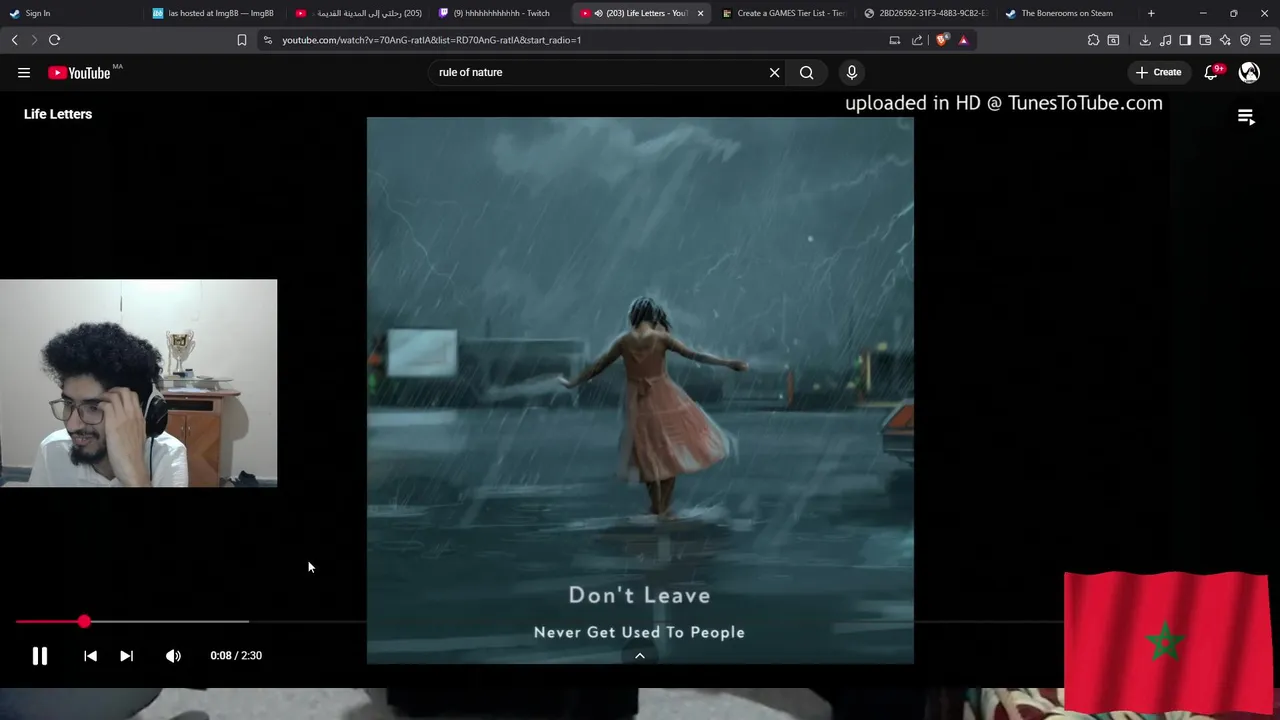The width and height of the screenshot is (1280, 720).
Task: Open the YouTube hamburger guide menu
Action: [24, 72]
